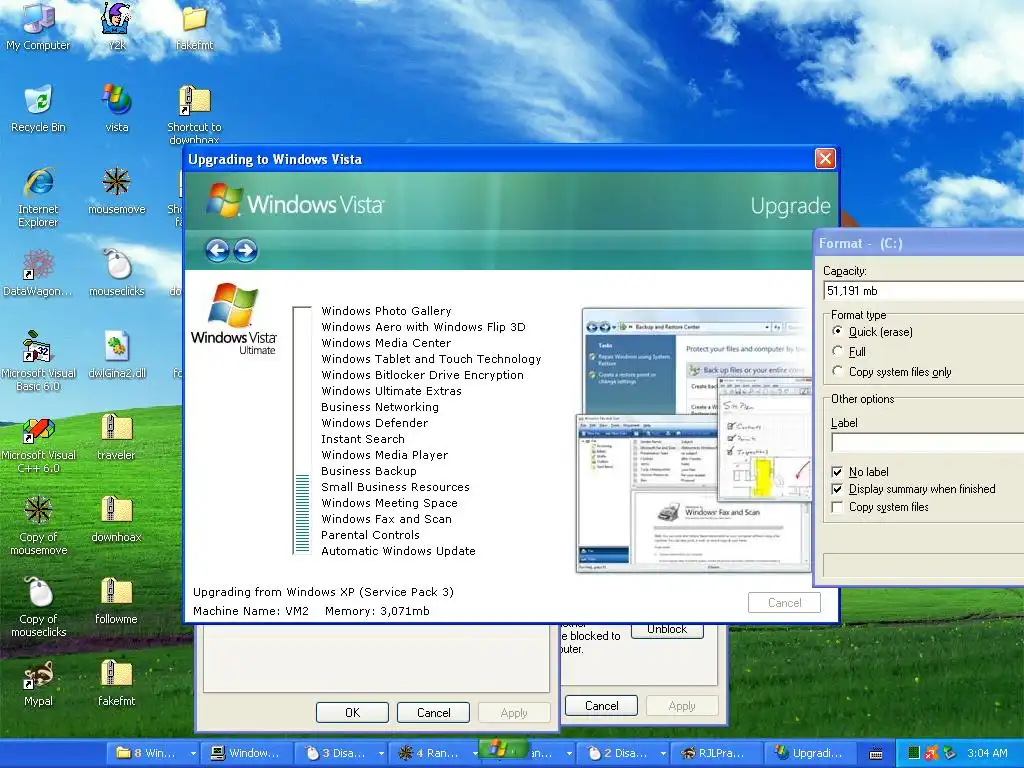Click the Unblock button
Screen dimensions: 1024x768
[x=667, y=630]
